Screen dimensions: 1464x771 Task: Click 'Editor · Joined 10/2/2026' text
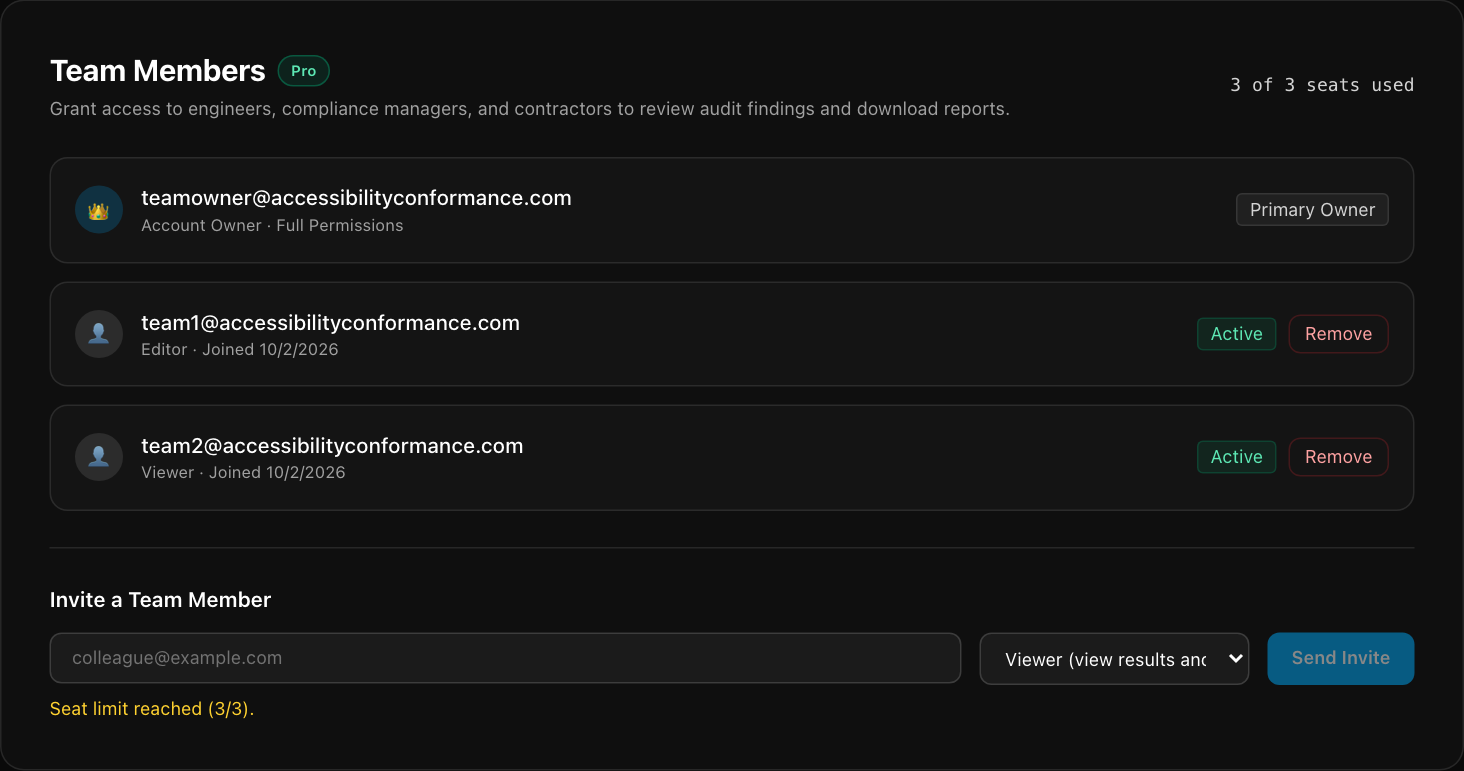(240, 350)
